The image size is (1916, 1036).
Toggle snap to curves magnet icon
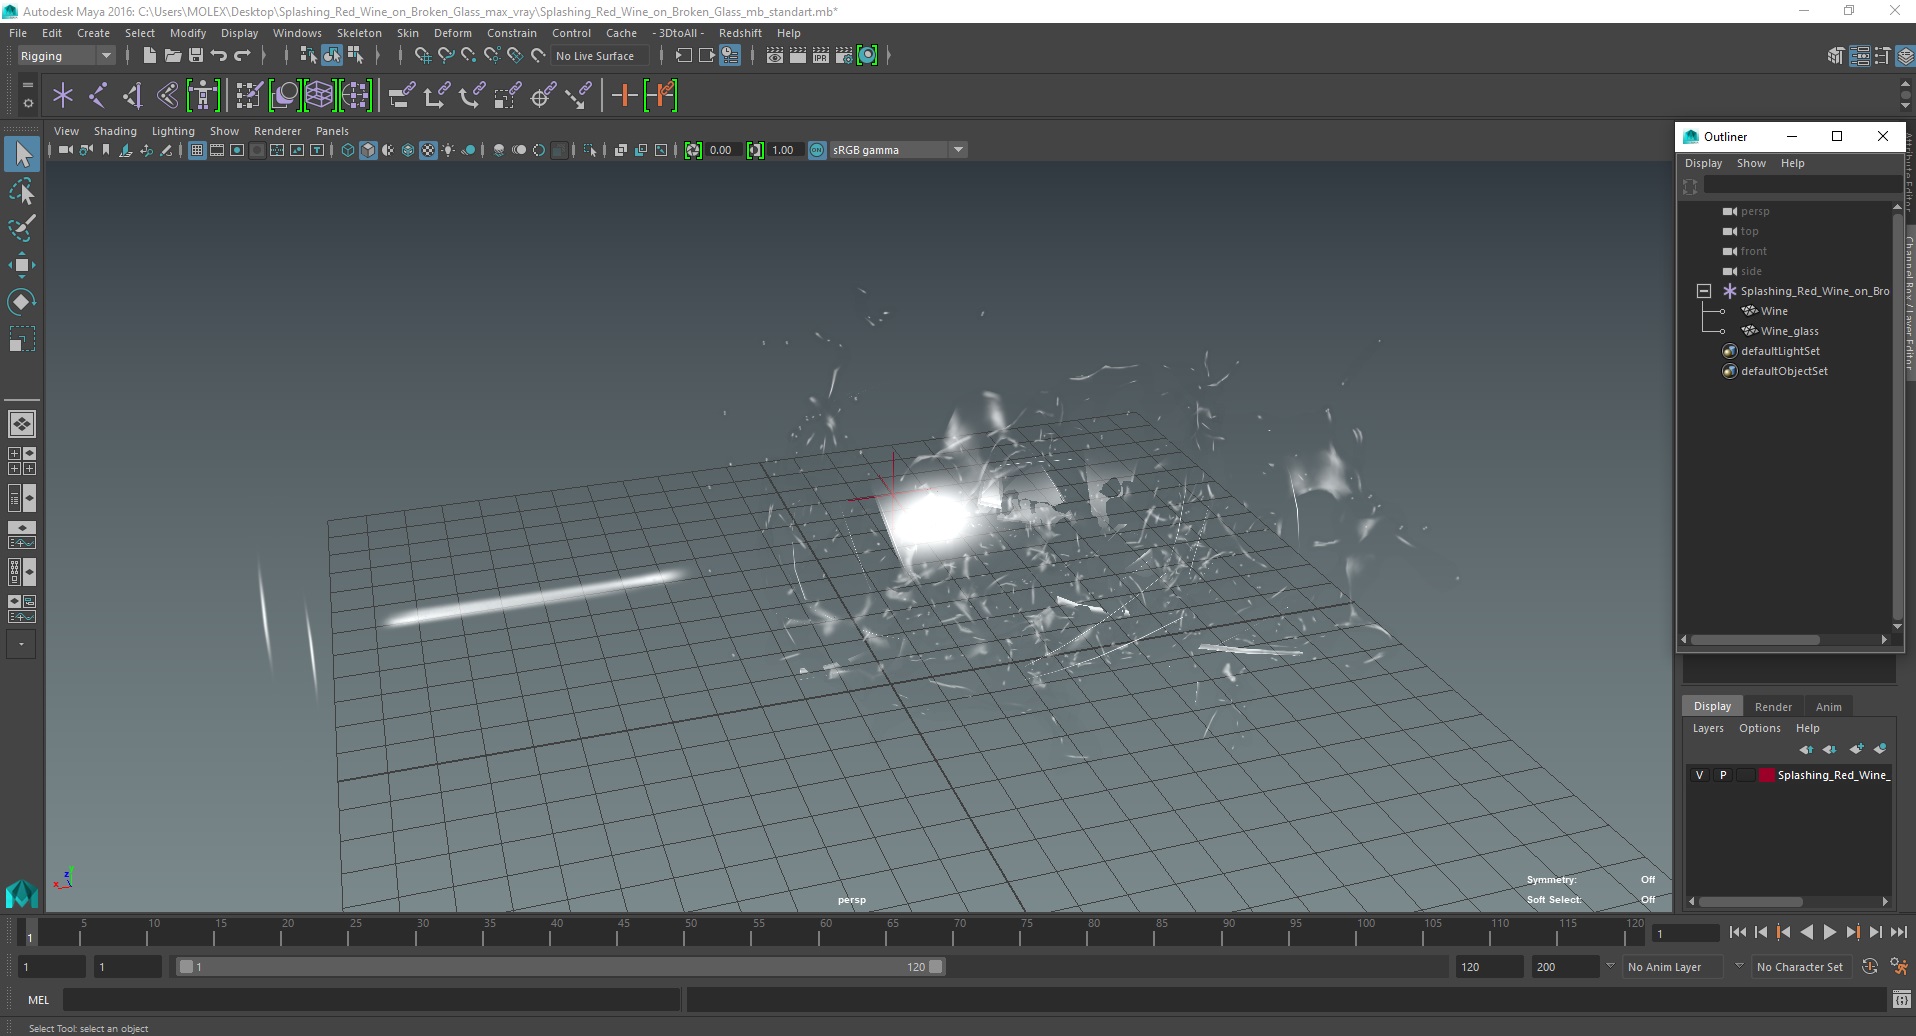click(x=446, y=56)
